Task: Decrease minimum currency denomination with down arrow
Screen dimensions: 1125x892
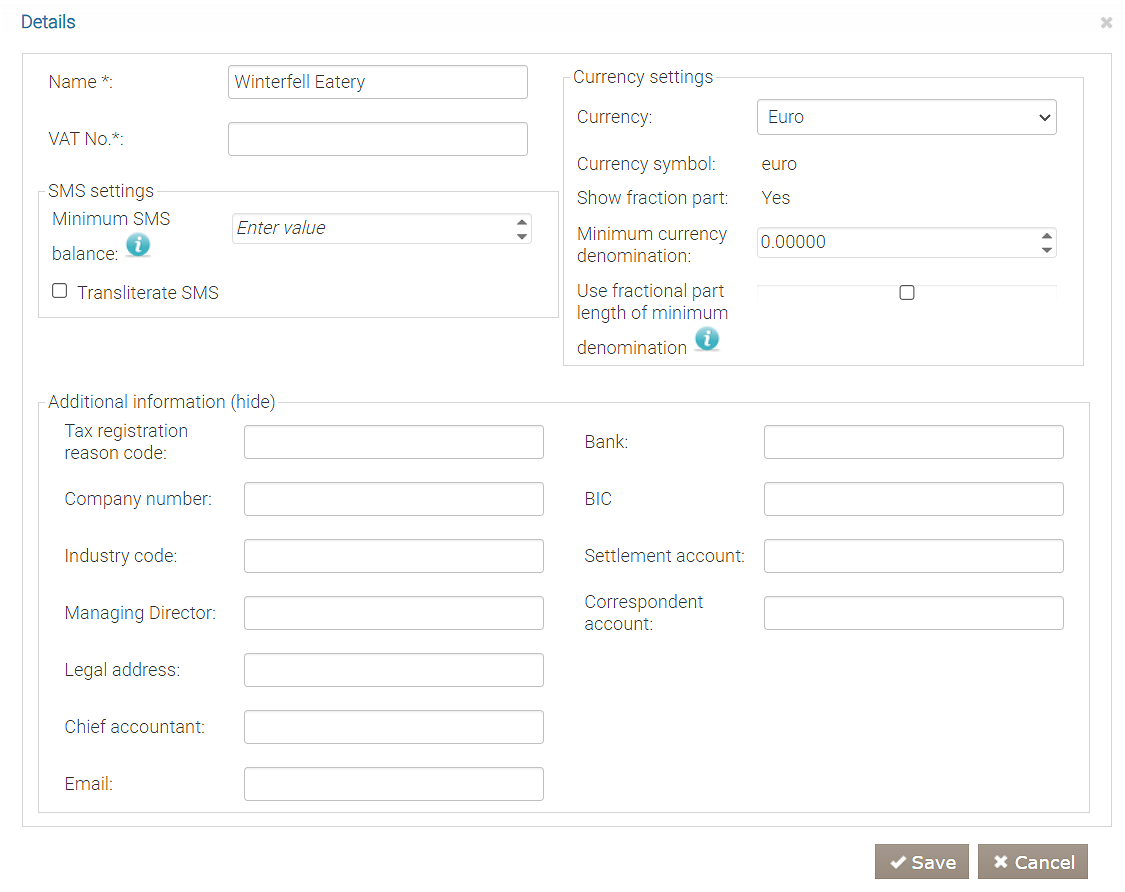Action: pyautogui.click(x=1046, y=249)
